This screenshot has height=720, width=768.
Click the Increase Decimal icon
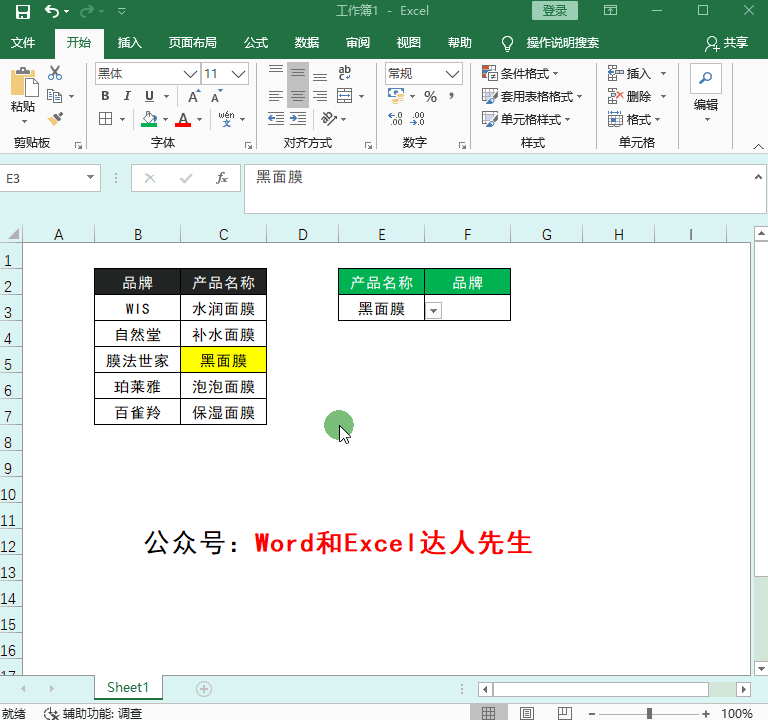click(395, 119)
